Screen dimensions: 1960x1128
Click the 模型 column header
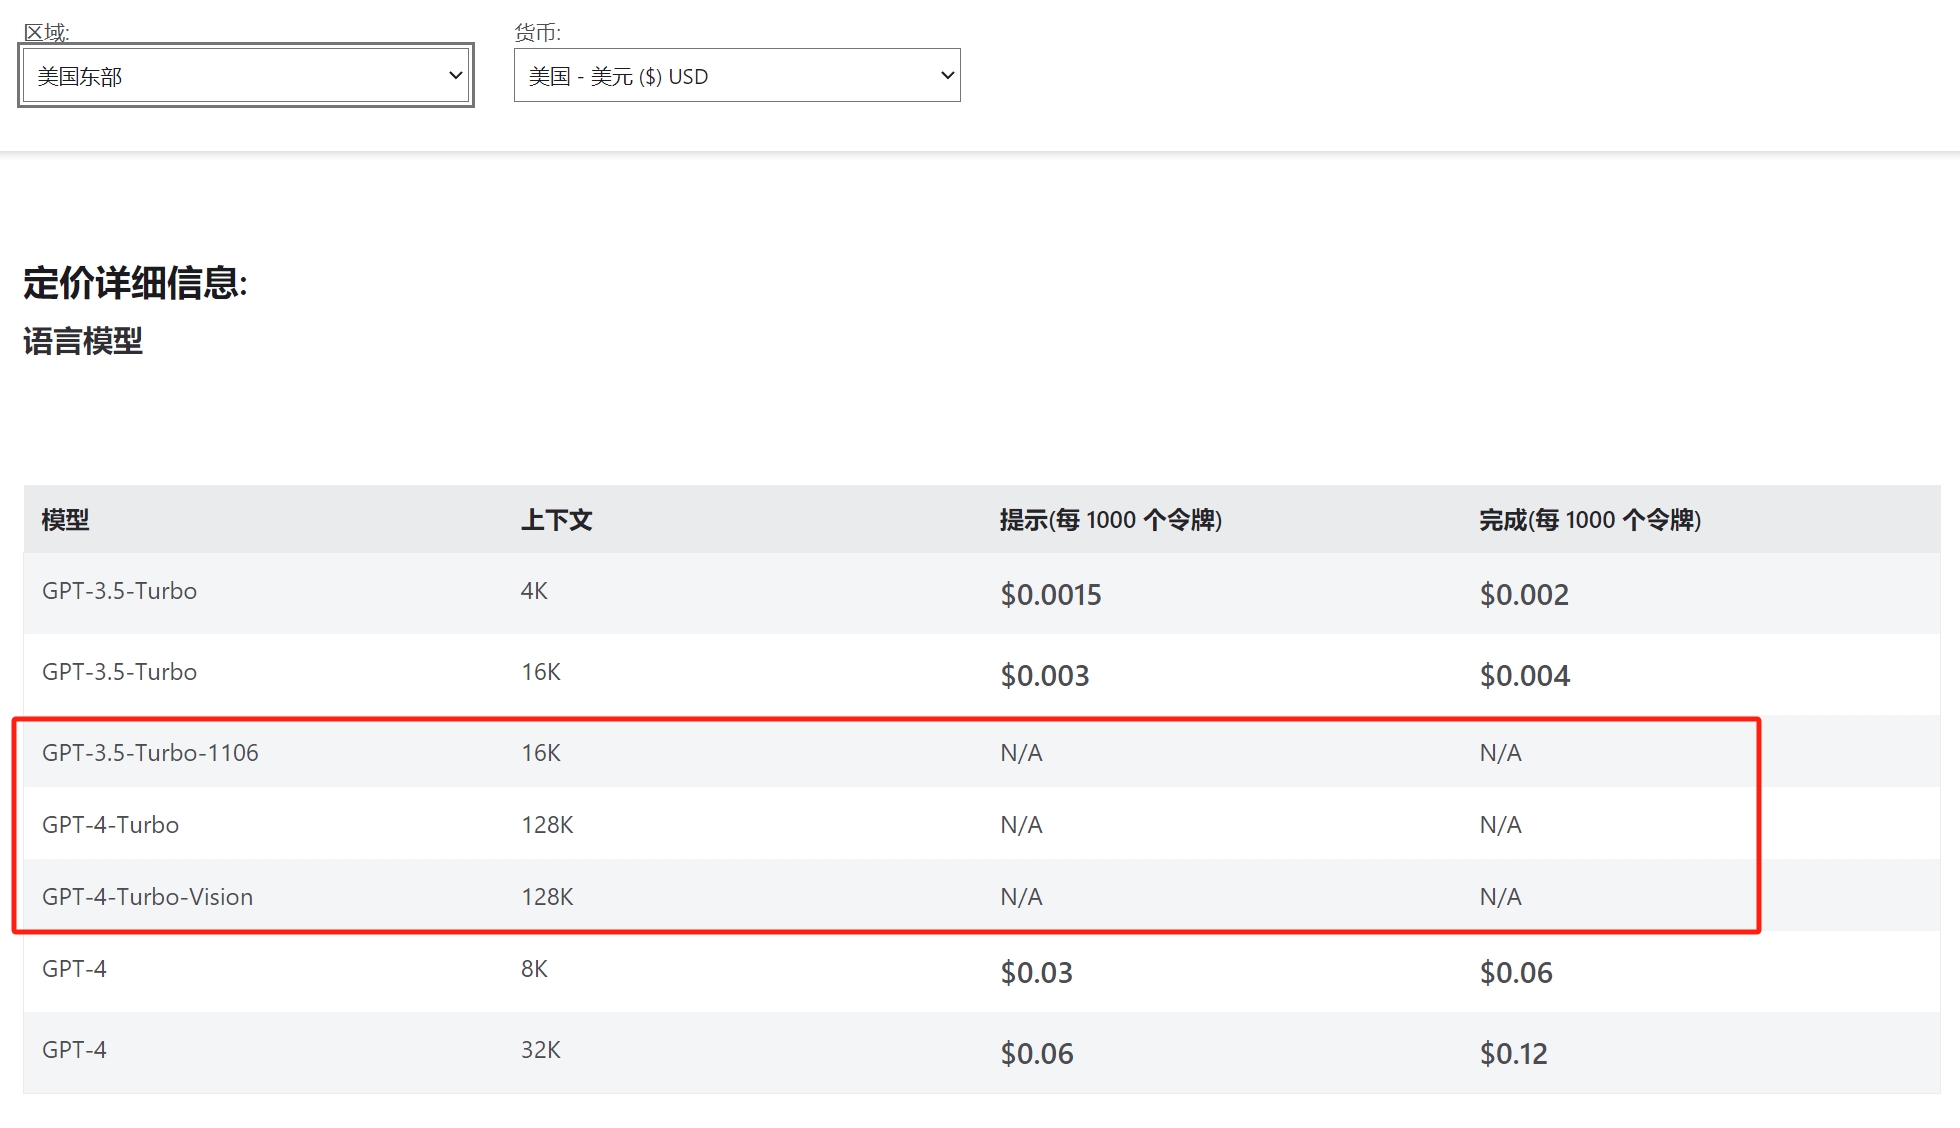pos(66,520)
